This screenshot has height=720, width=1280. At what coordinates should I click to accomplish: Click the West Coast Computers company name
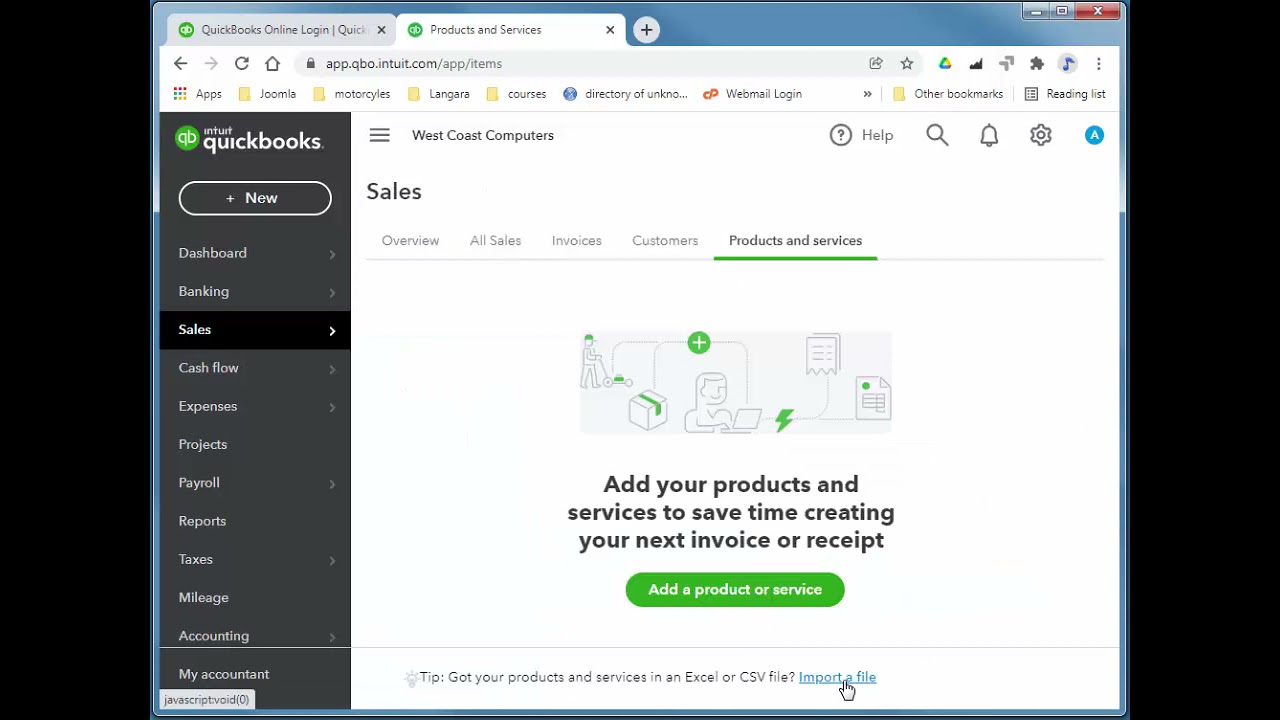[483, 135]
